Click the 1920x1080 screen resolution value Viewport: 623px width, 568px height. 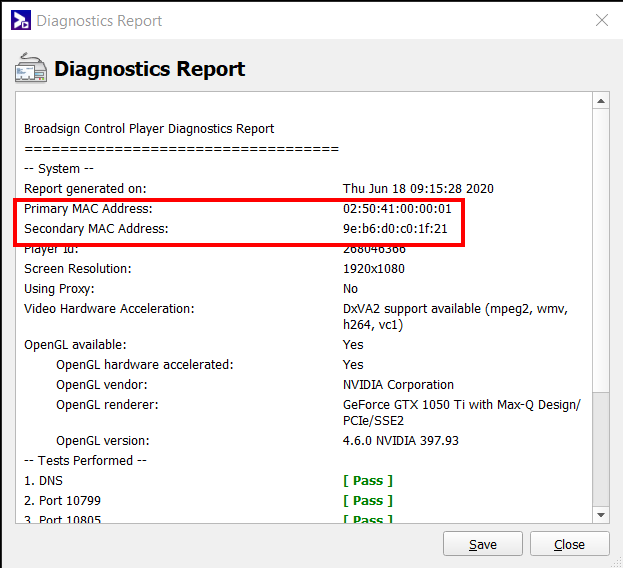[x=376, y=269]
